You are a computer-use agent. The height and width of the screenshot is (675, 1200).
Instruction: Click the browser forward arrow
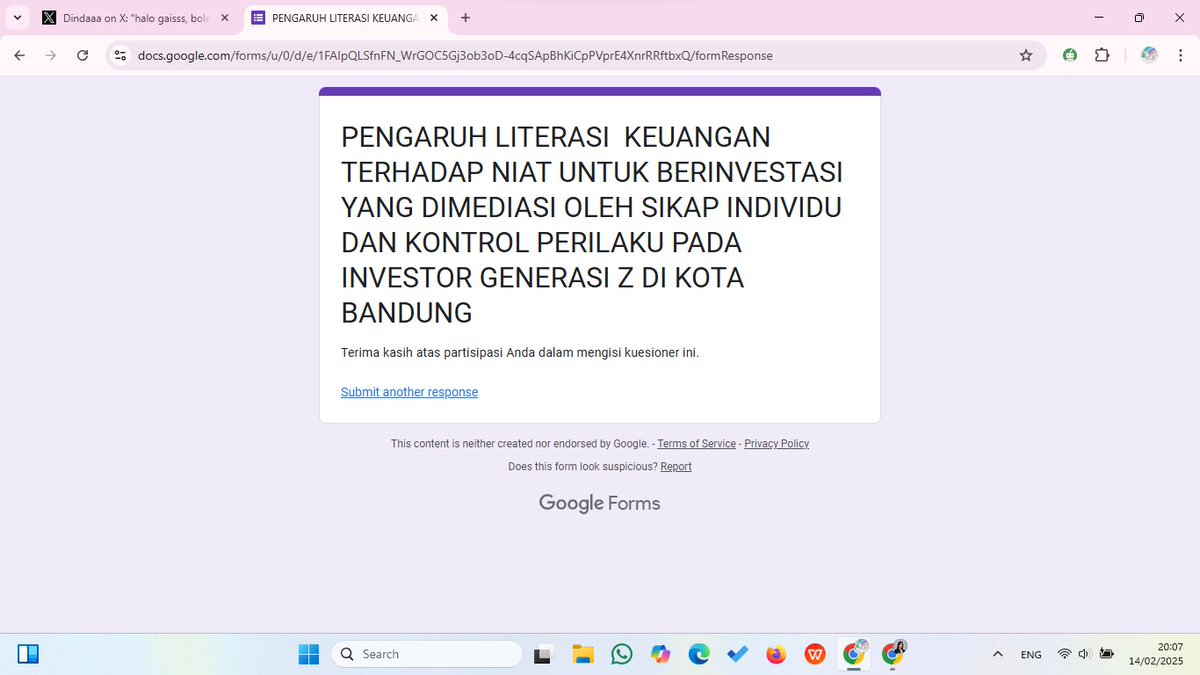point(51,56)
